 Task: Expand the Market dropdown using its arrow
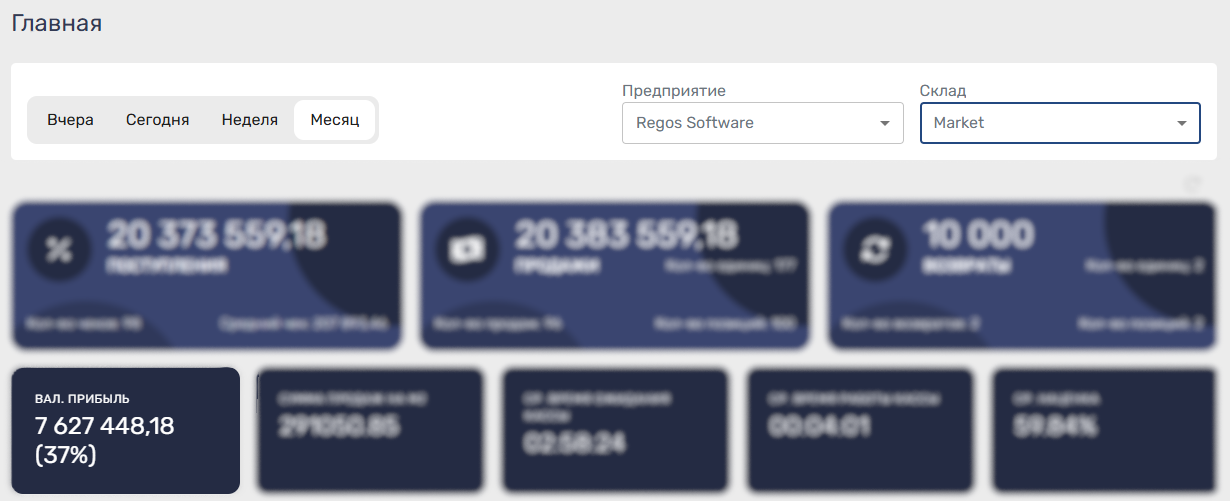(1182, 123)
